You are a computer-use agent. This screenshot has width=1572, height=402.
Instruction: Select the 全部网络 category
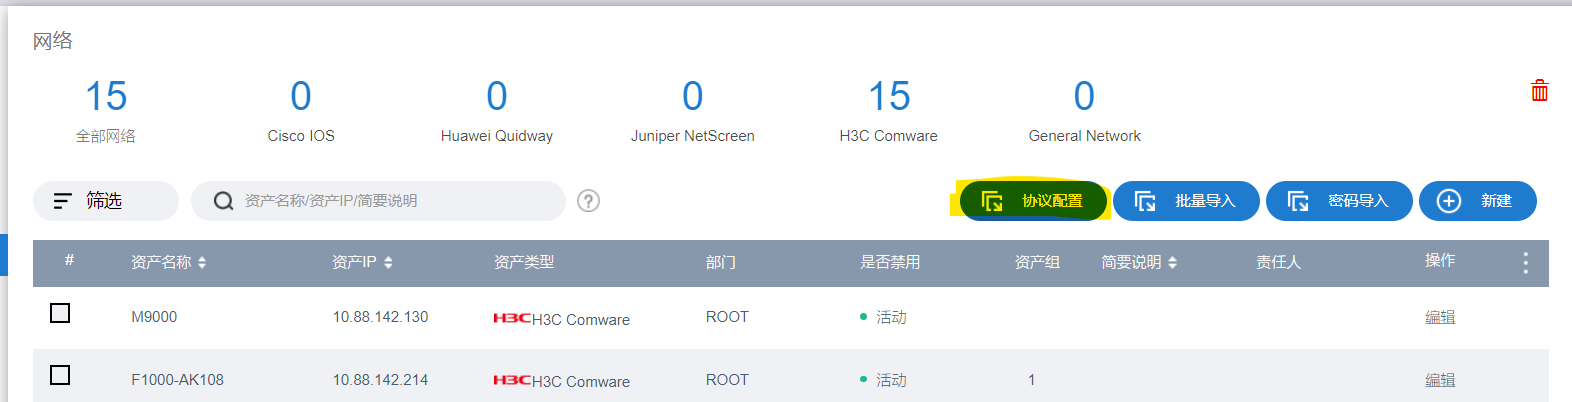[x=106, y=110]
